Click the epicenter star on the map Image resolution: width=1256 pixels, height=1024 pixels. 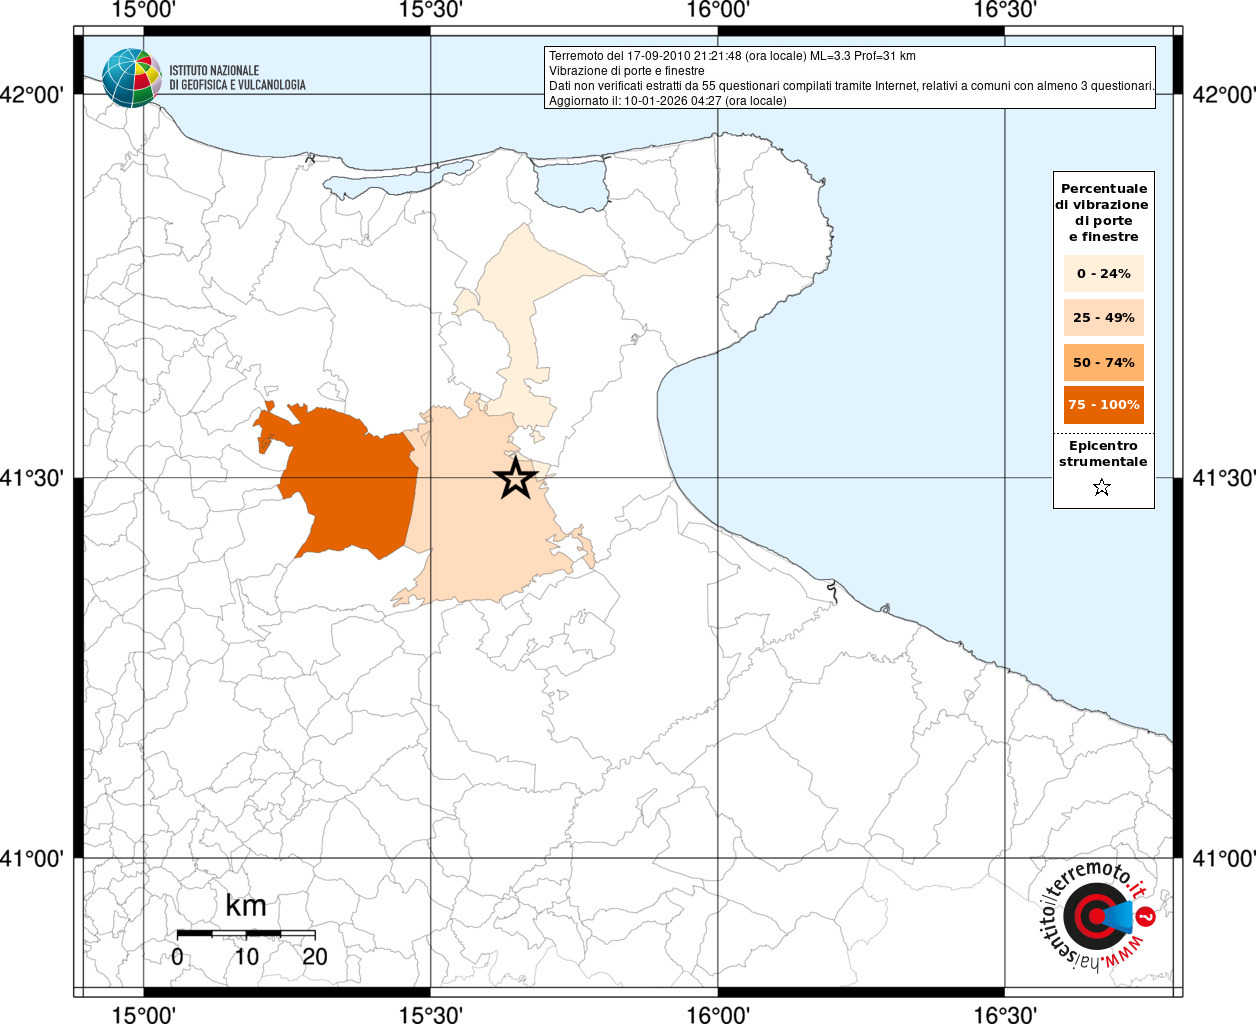[516, 479]
